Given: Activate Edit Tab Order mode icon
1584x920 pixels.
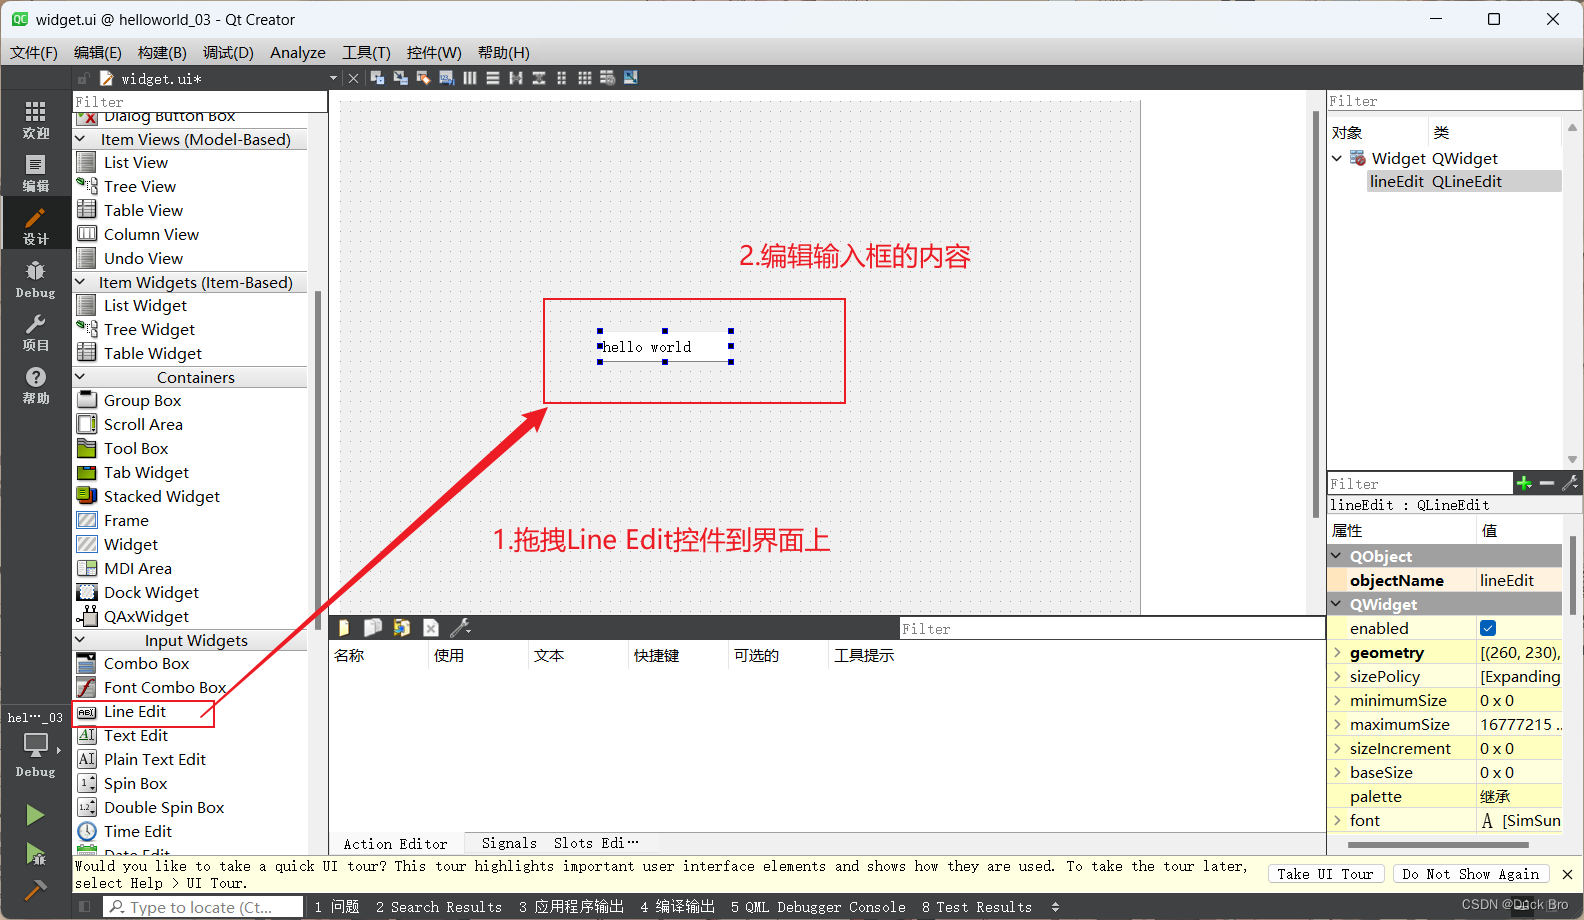Looking at the screenshot, I should [446, 78].
